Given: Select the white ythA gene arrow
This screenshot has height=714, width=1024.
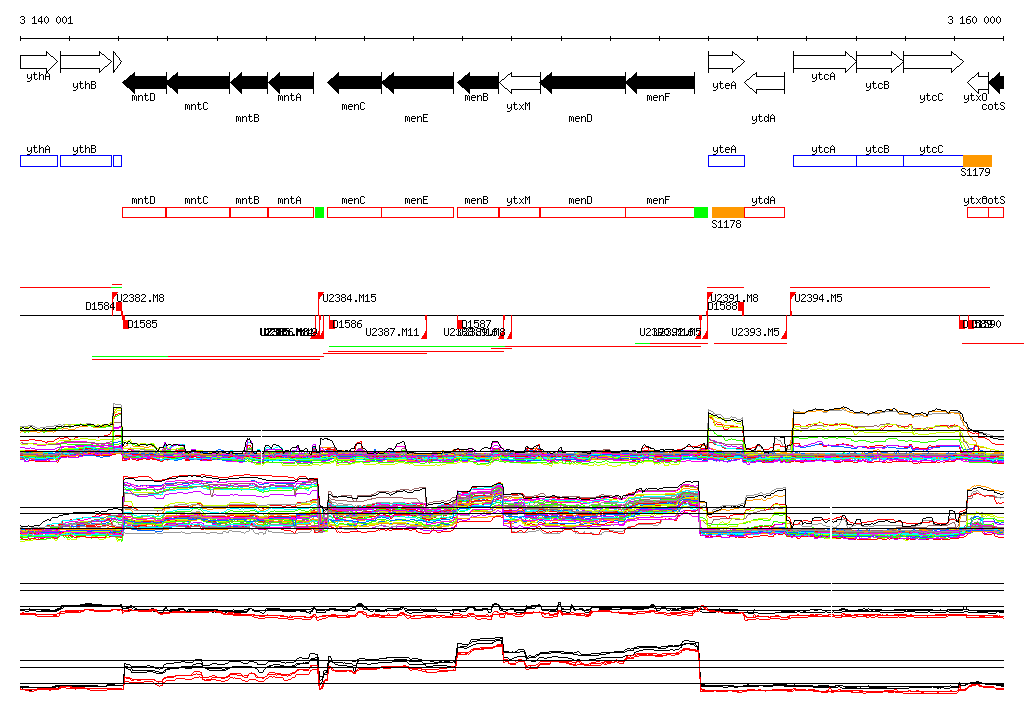Looking at the screenshot, I should (39, 62).
